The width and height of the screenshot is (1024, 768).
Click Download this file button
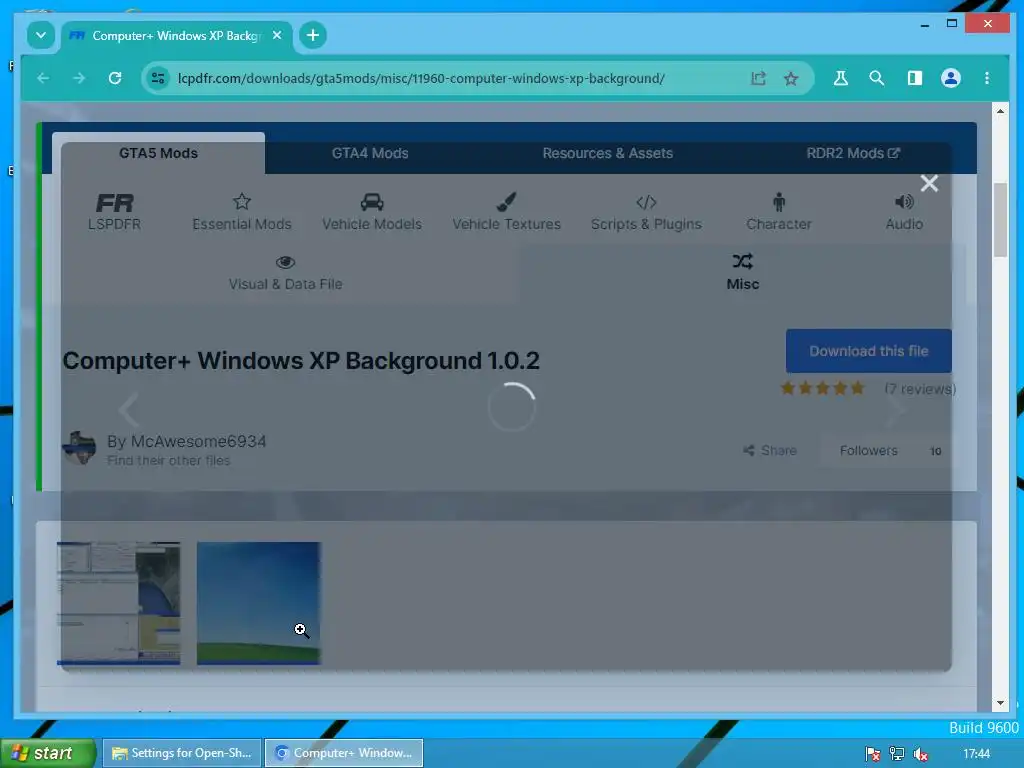[869, 351]
